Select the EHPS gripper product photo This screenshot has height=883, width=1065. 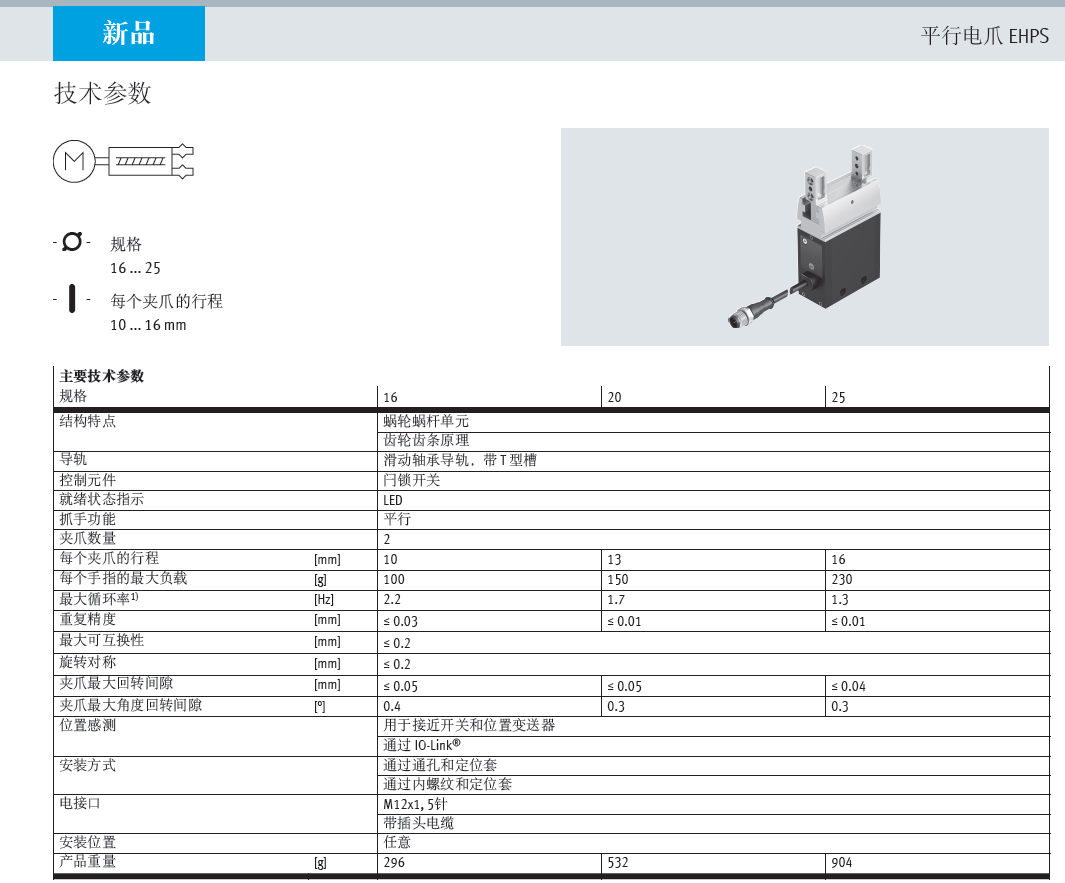click(x=804, y=236)
